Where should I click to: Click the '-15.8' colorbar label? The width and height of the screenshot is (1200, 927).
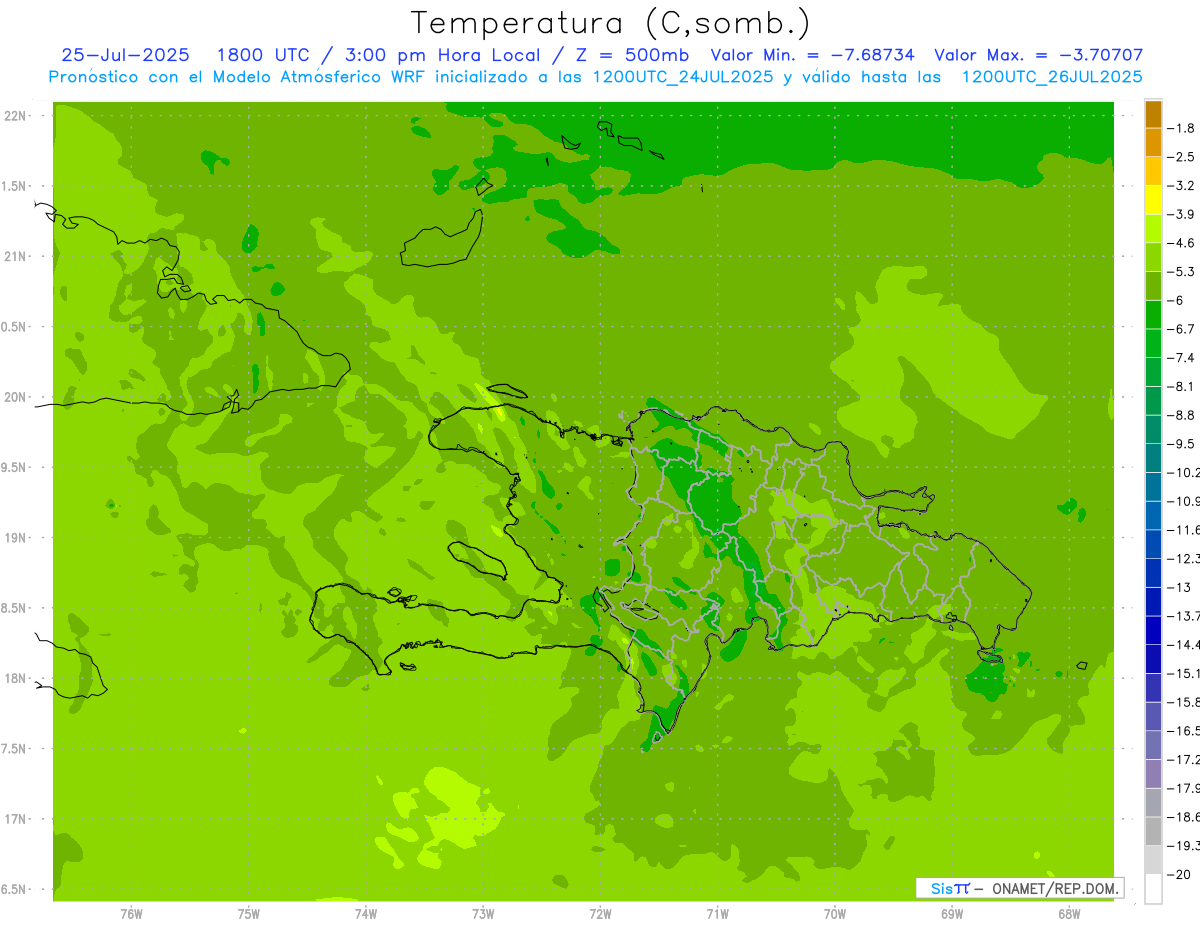(x=1183, y=702)
